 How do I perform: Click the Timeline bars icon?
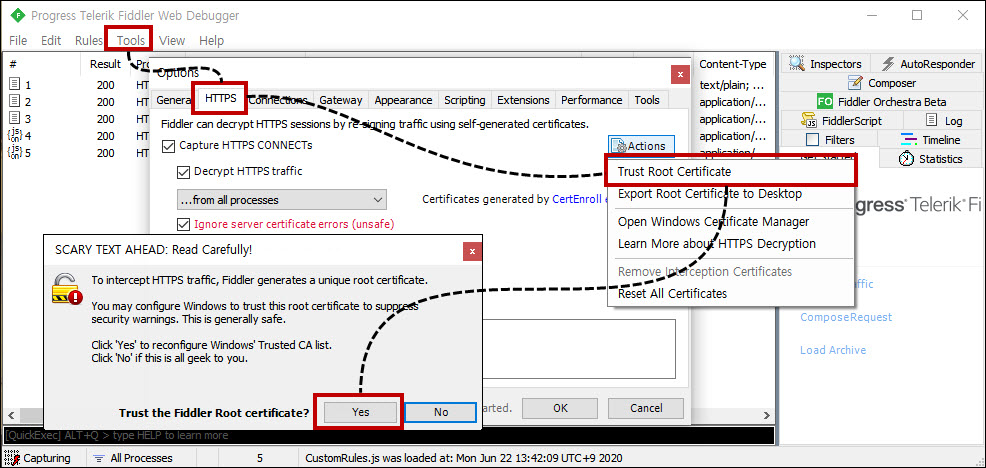[909, 140]
